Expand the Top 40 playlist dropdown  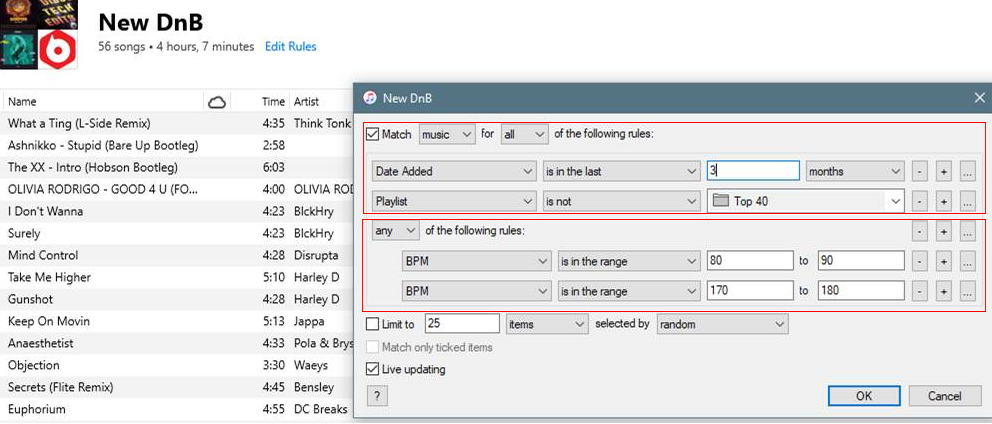(x=895, y=201)
